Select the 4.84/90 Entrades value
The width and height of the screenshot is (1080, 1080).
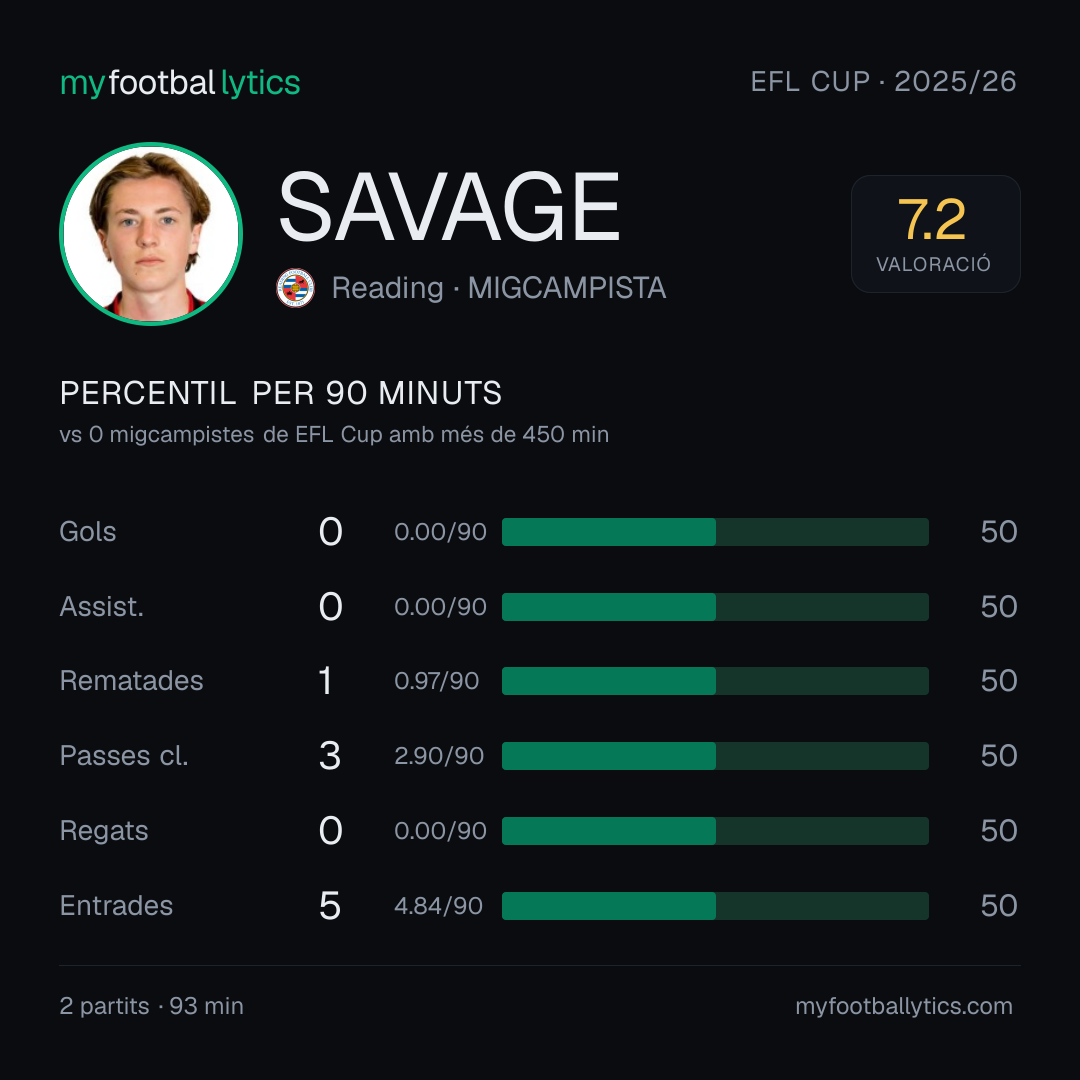pyautogui.click(x=438, y=906)
